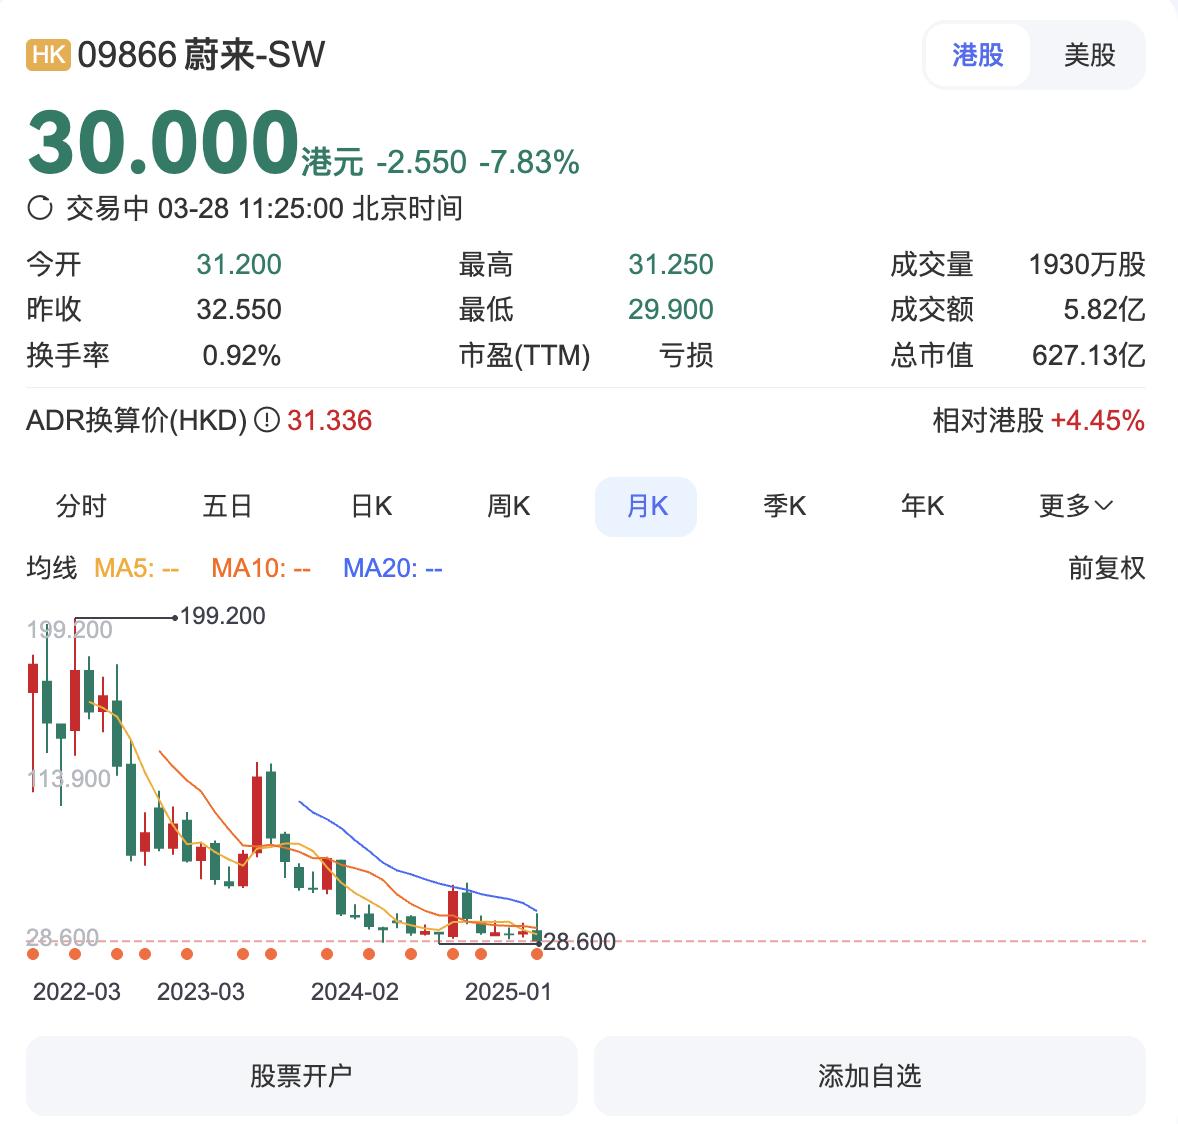The height and width of the screenshot is (1124, 1178).
Task: Click the MA5 moving average label
Action: (x=137, y=568)
